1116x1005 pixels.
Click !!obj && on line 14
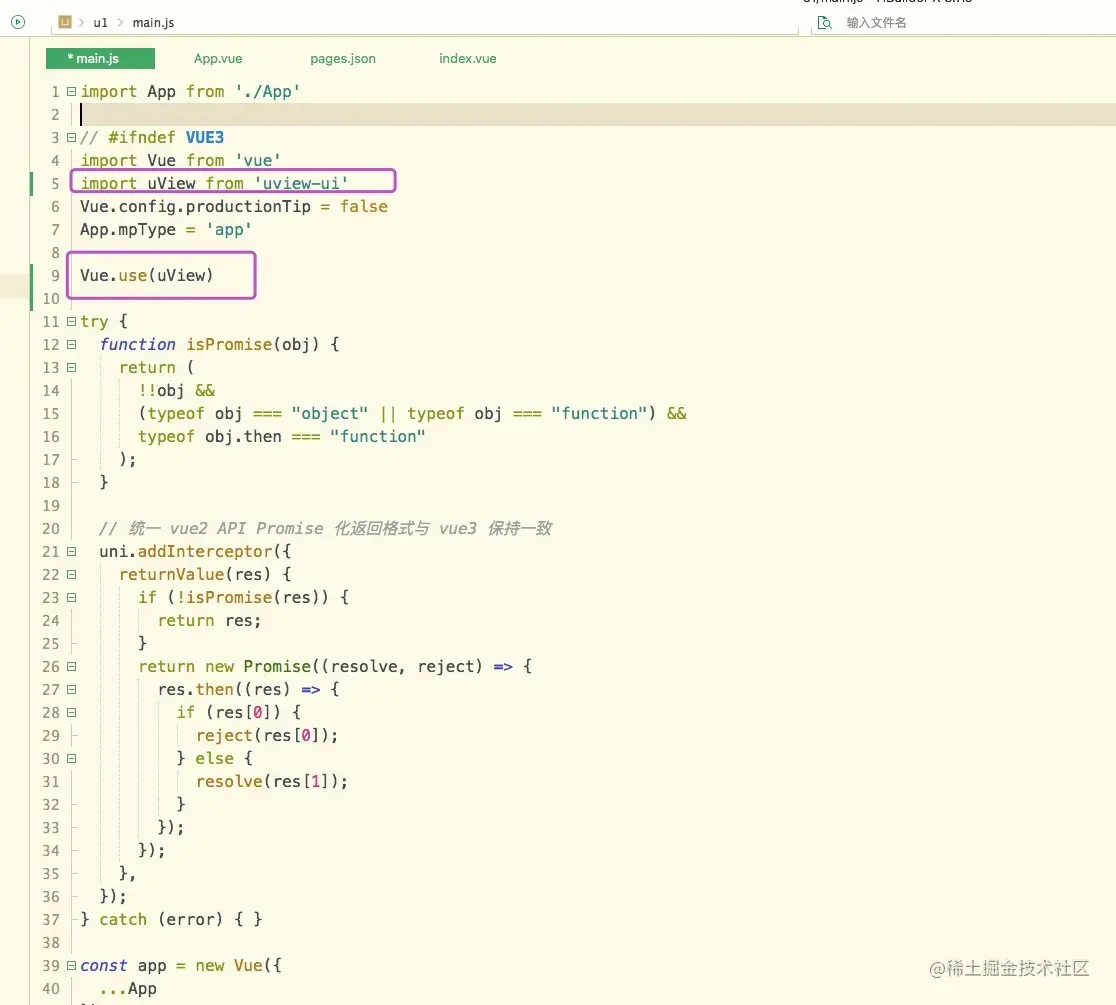[x=177, y=391]
